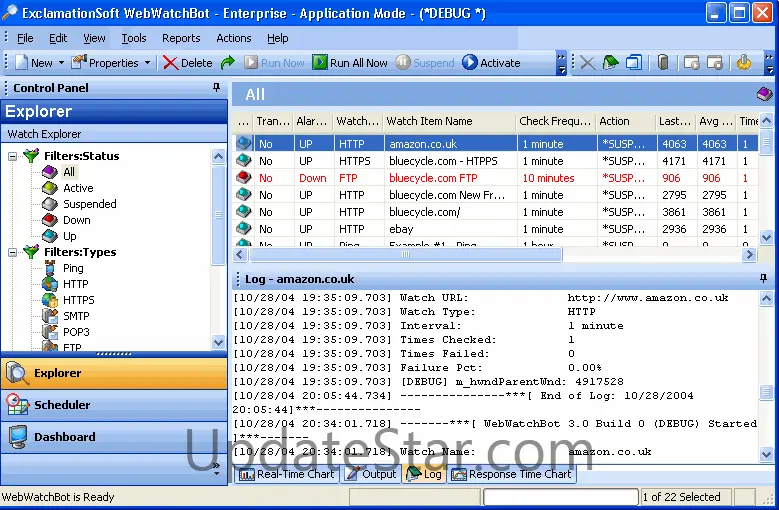Switch to the Log tab
Screen dimensions: 779x510
[424, 474]
